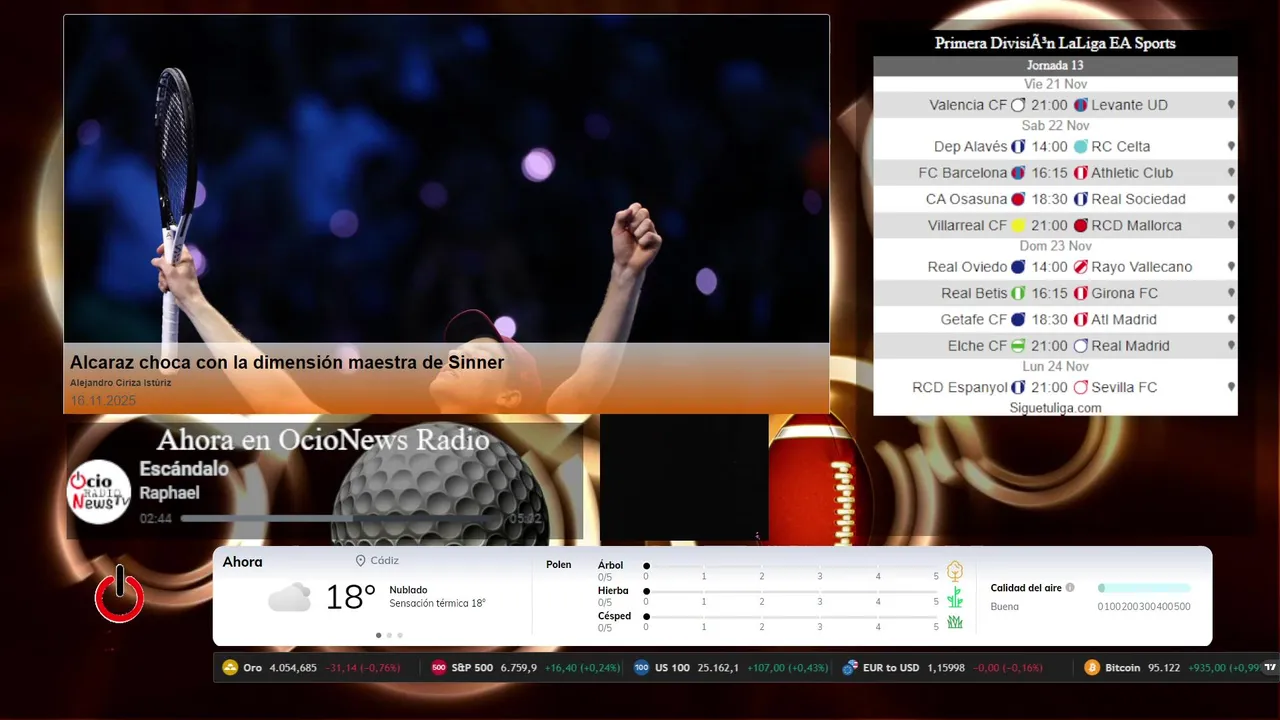Open the venue pin for Getafe CF match

(1231, 319)
